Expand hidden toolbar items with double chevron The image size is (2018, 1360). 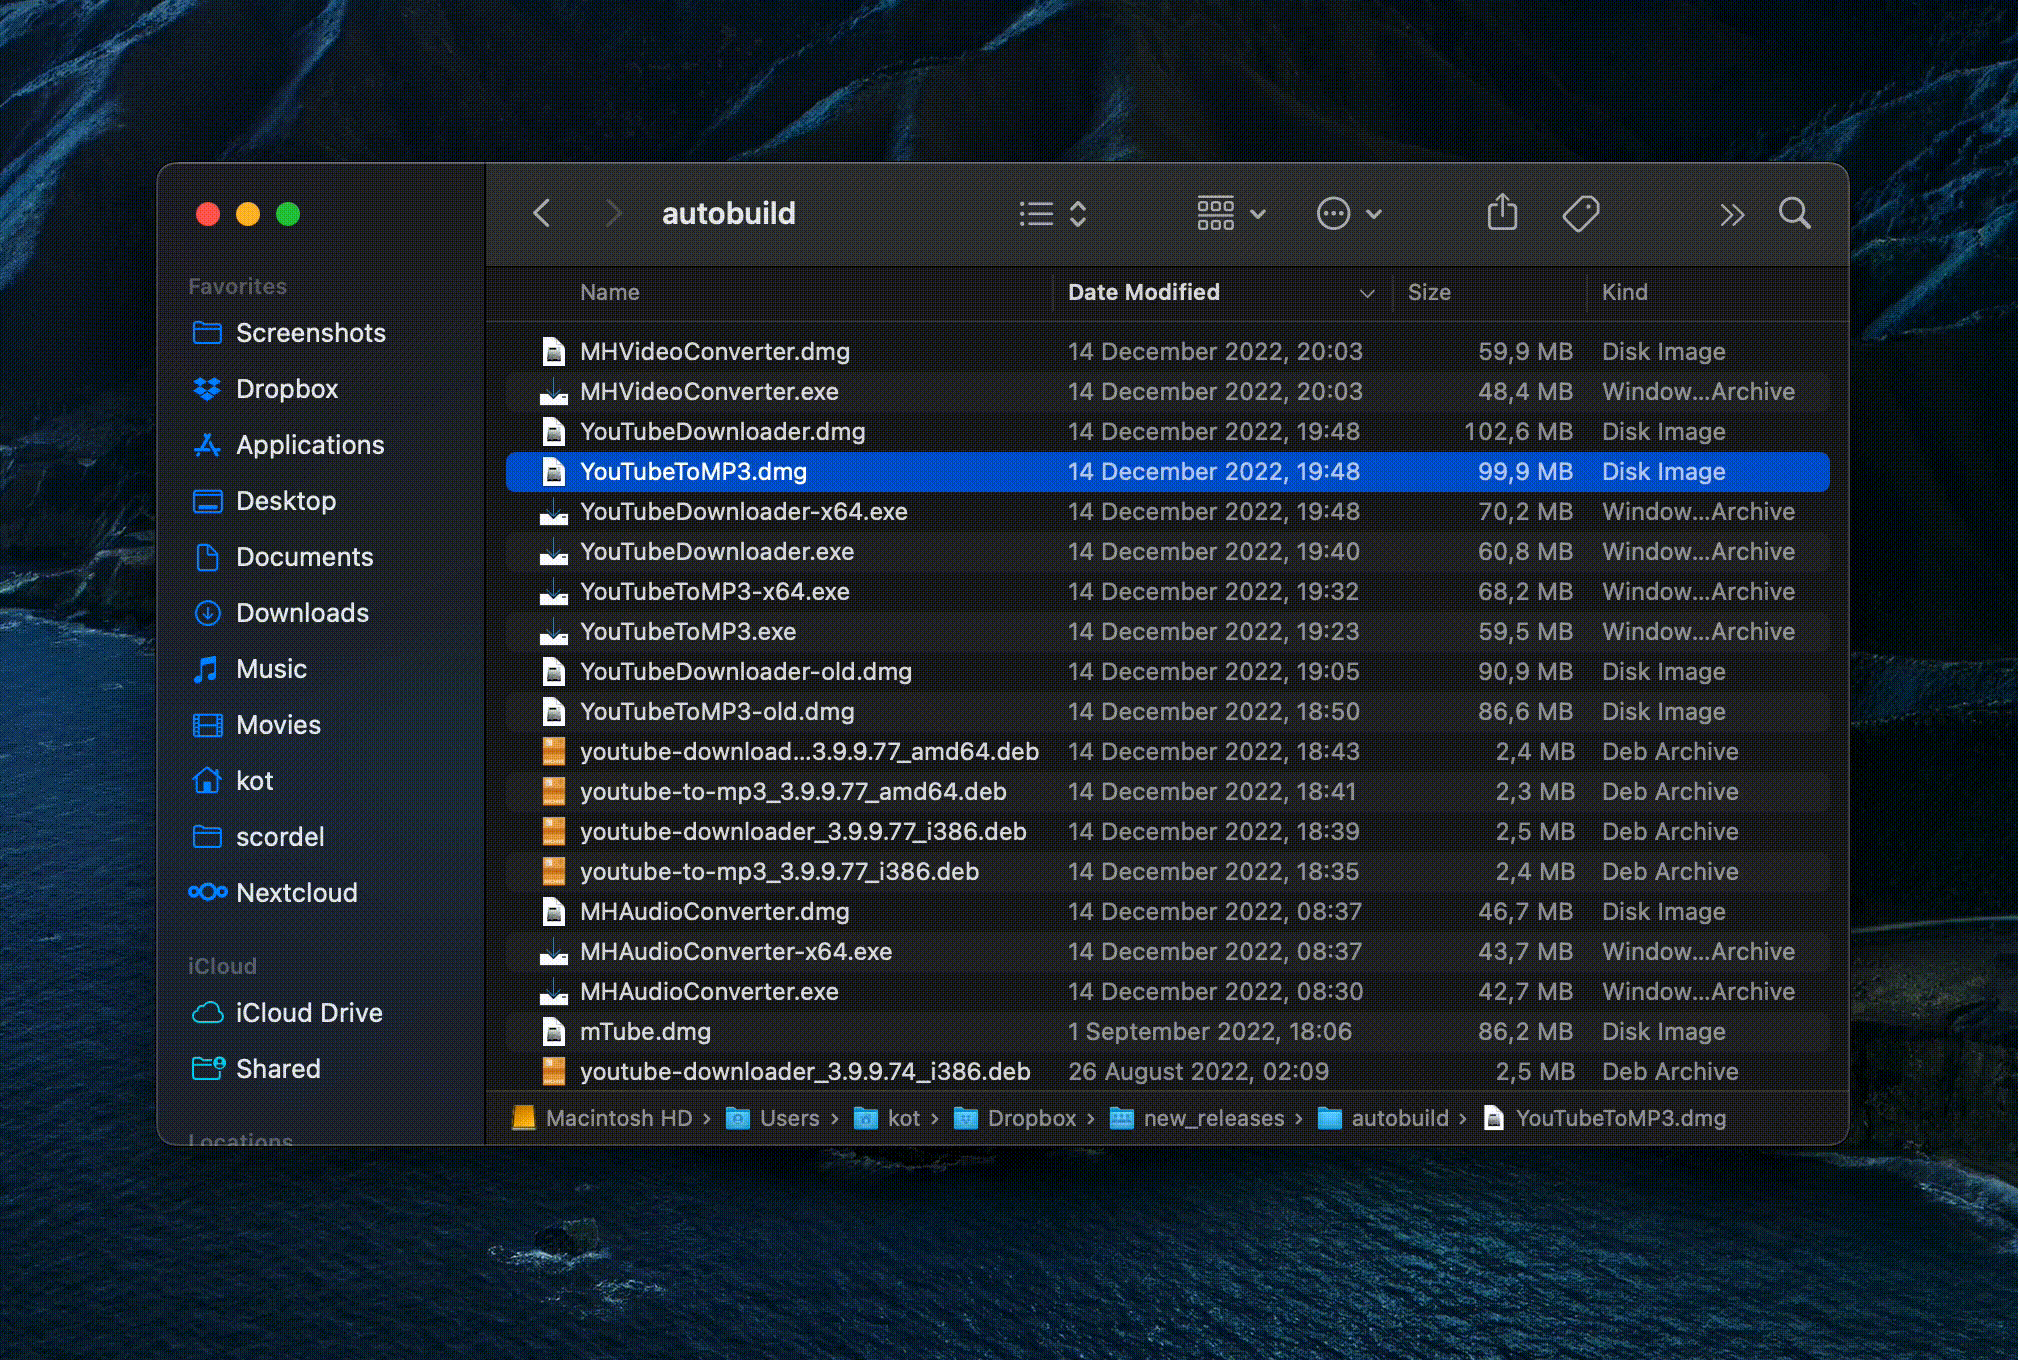click(1732, 214)
